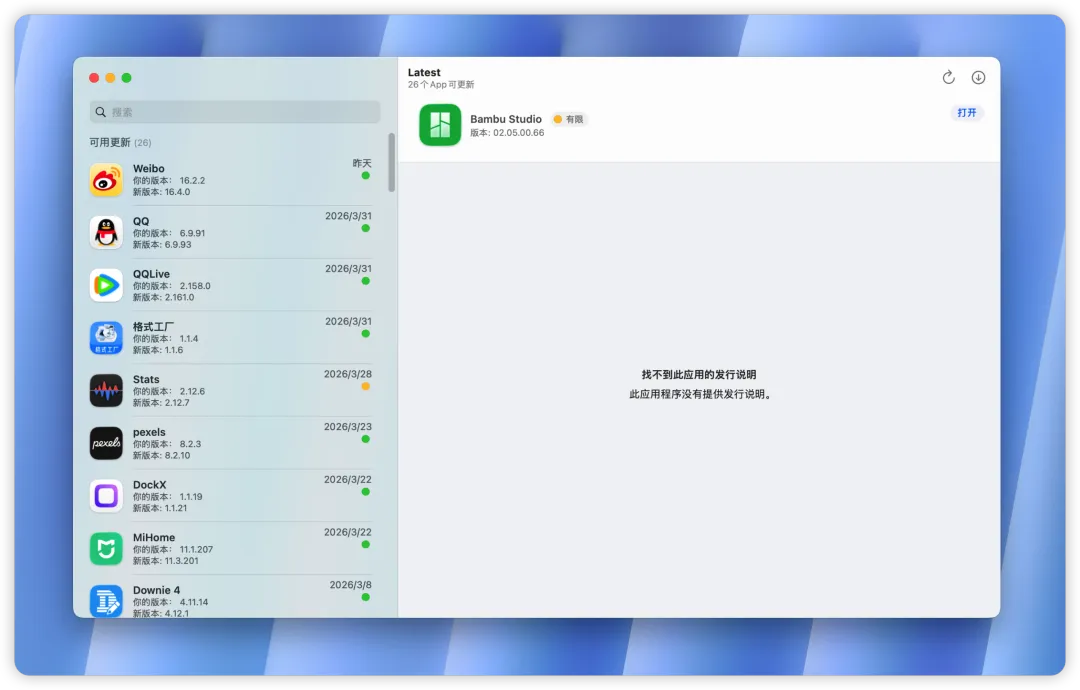This screenshot has width=1080, height=690.
Task: Click version text 02.05.00.66
Action: [x=518, y=133]
